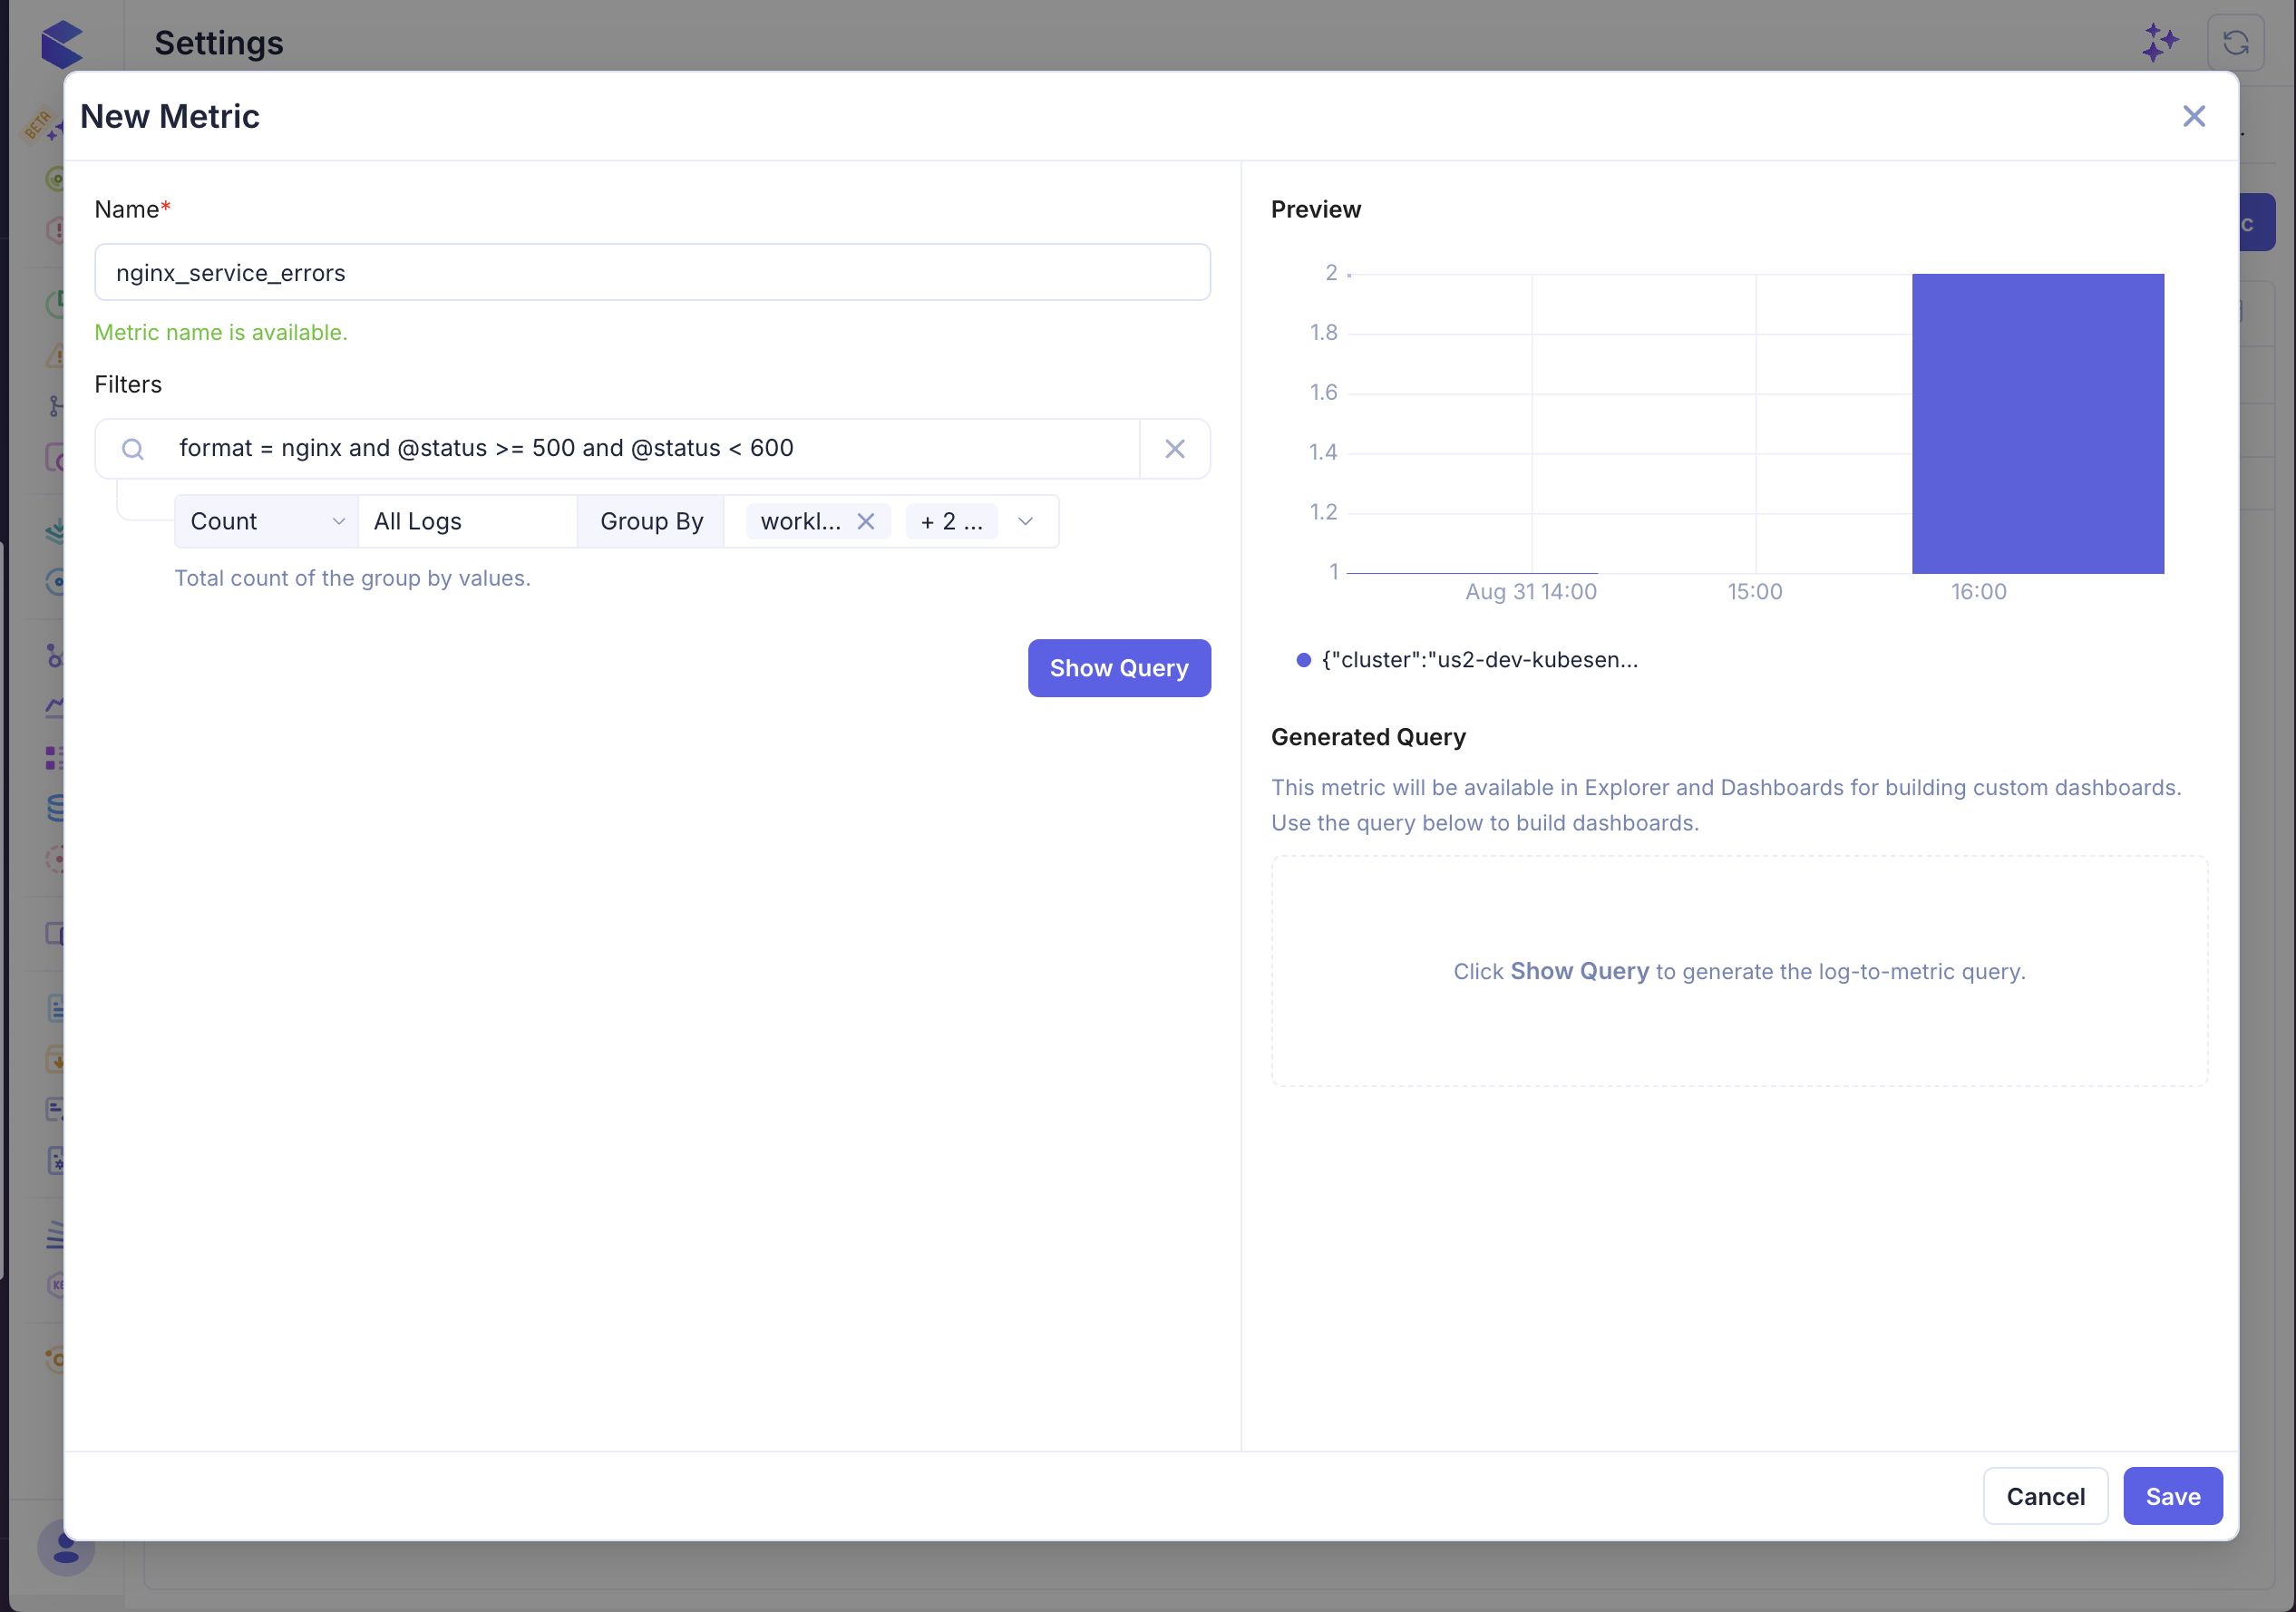Click the Show Query button

(1119, 668)
